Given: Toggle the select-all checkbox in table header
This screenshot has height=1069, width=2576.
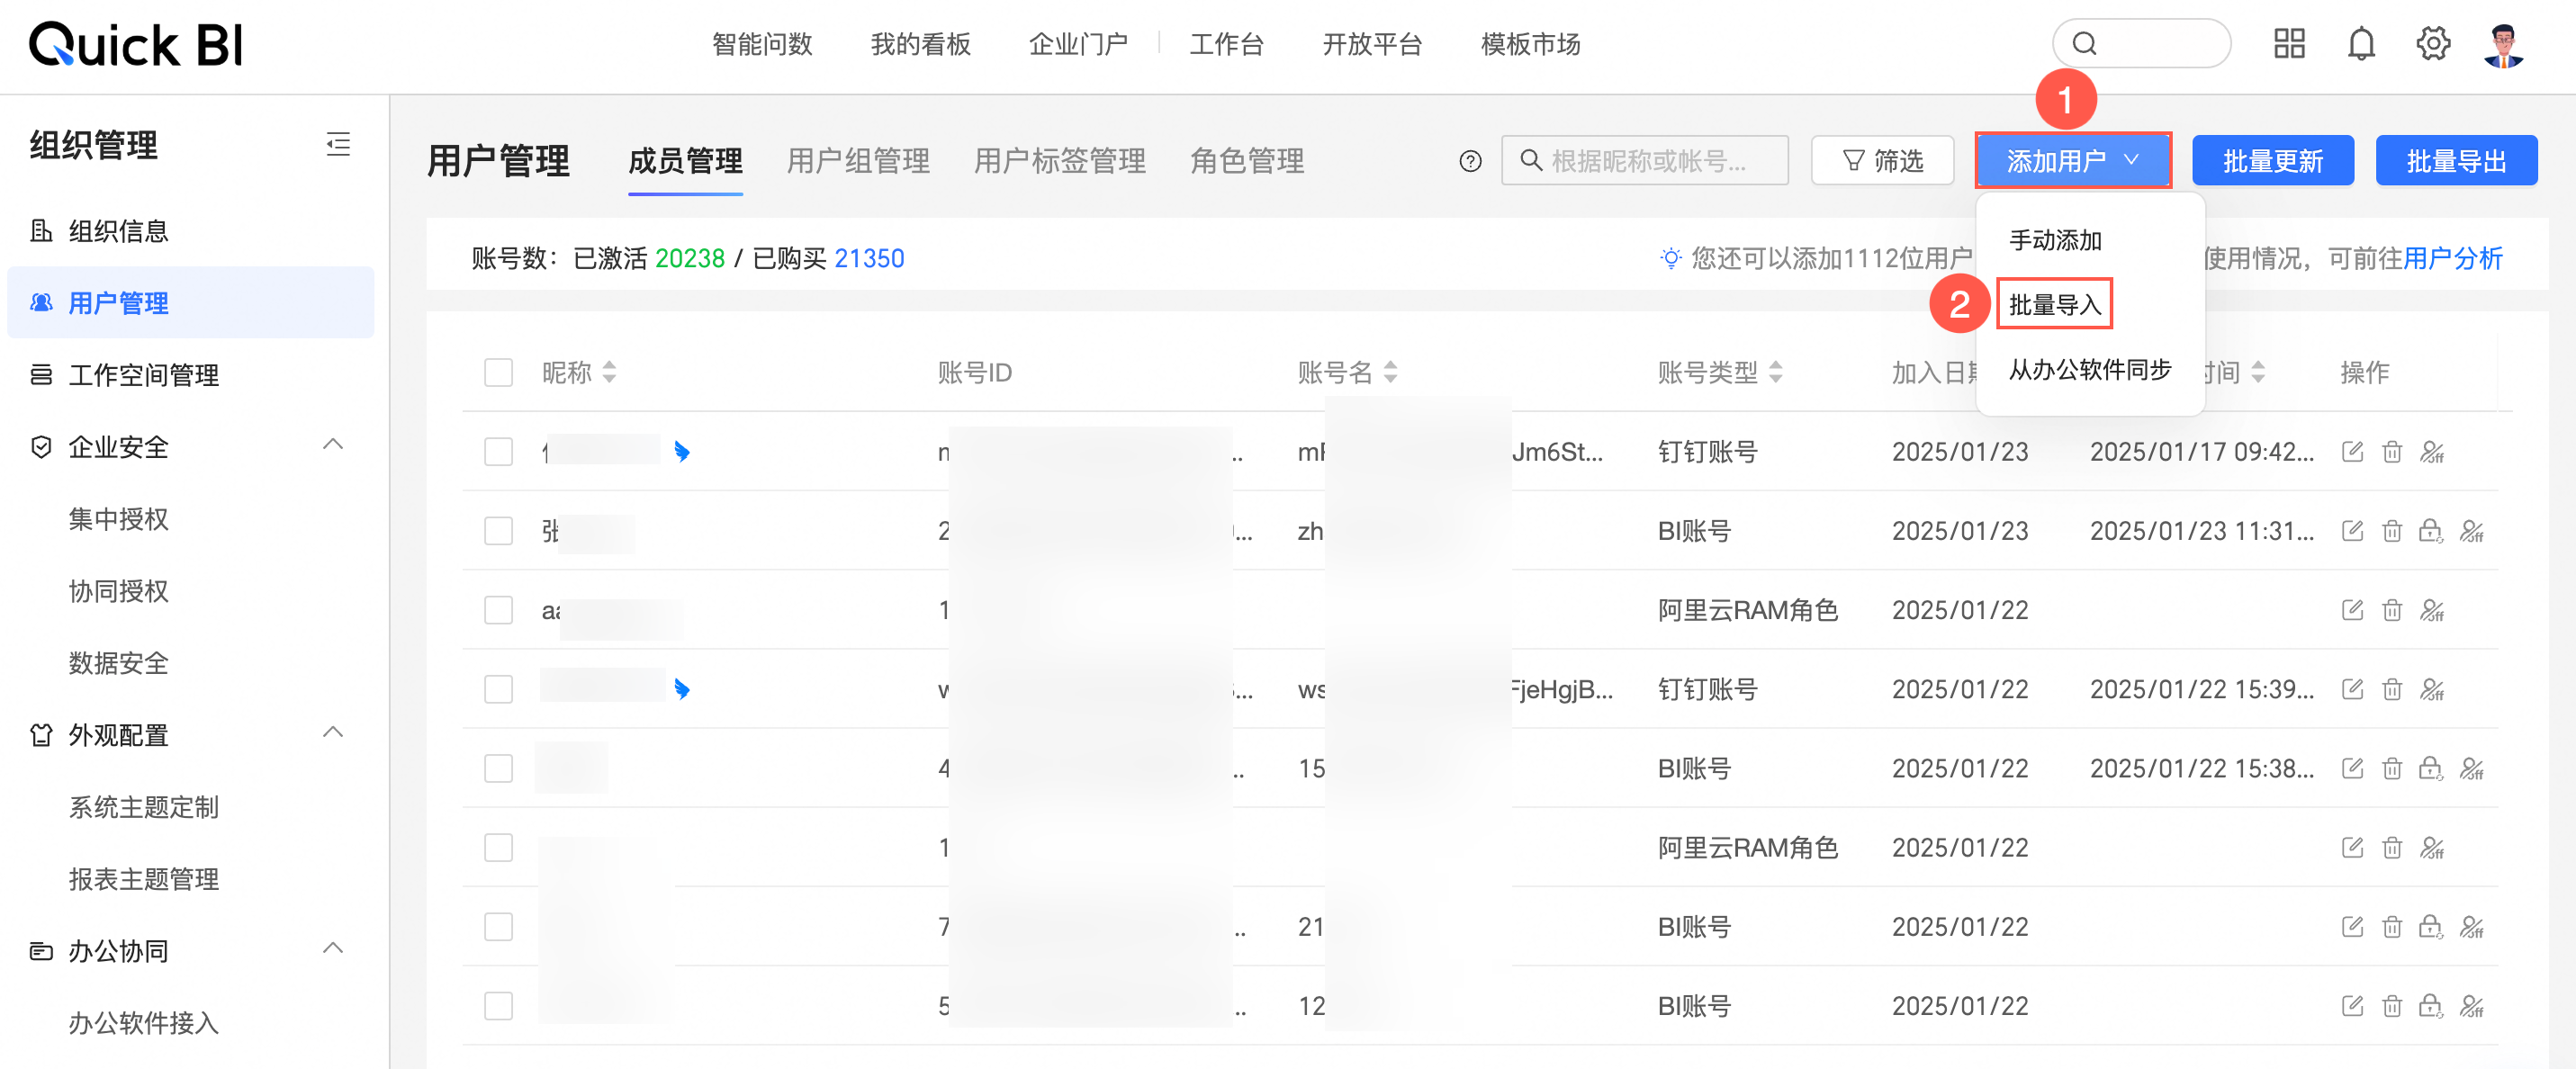Looking at the screenshot, I should tap(498, 373).
